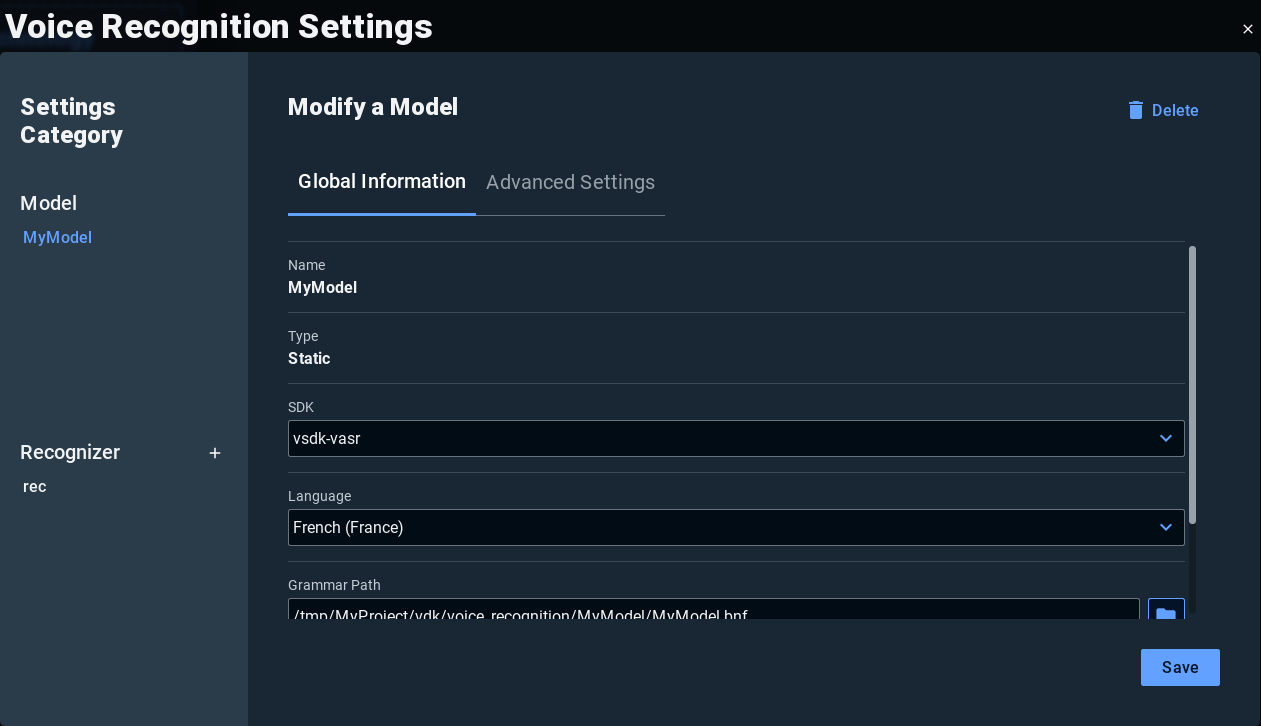
Task: Click the SDK dropdown chevron arrow
Action: point(1166,438)
